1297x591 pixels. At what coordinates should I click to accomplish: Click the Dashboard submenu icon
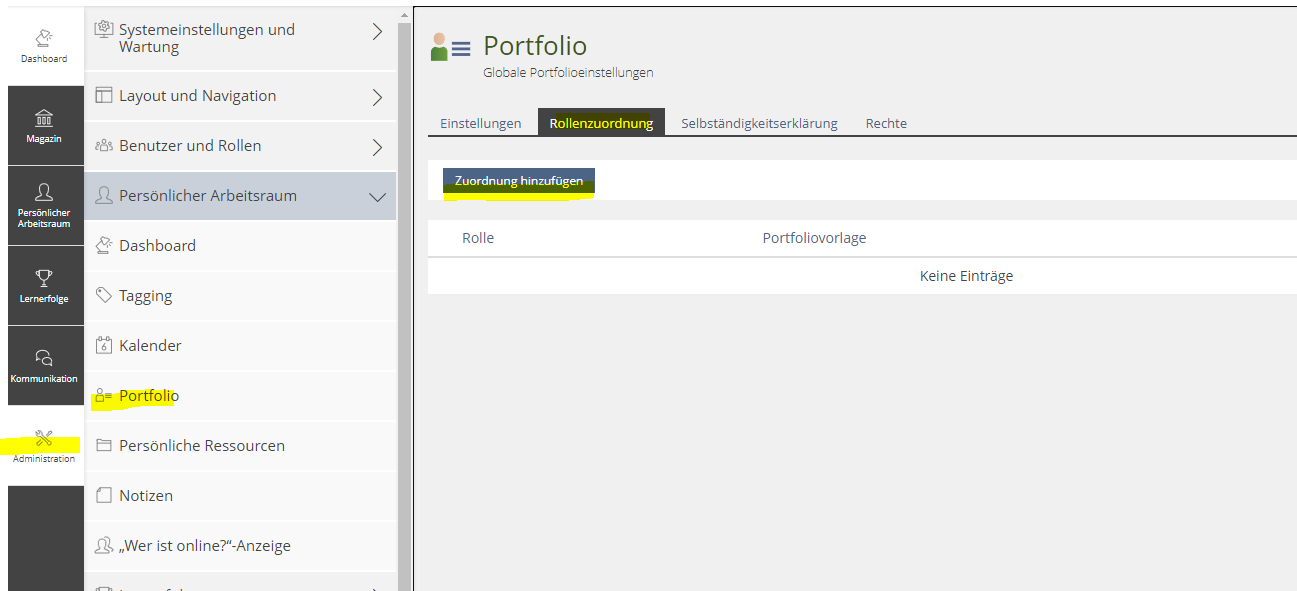pos(103,245)
